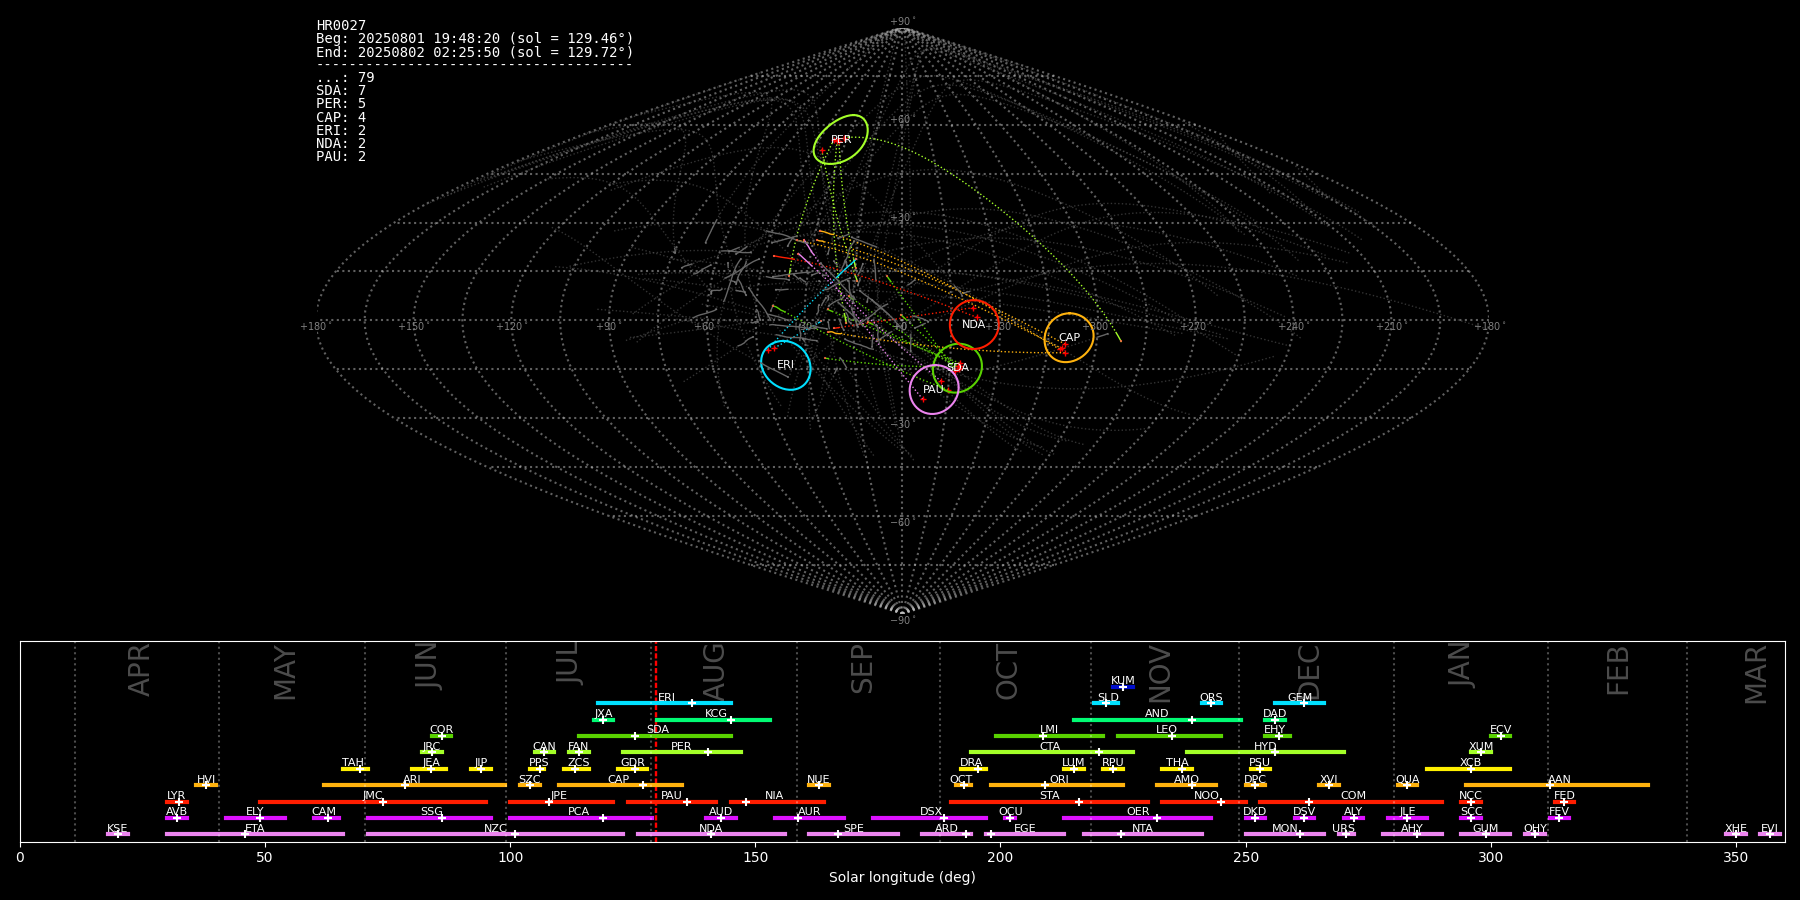Click the XCB shower label in timeline
The height and width of the screenshot is (900, 1800).
1471,763
